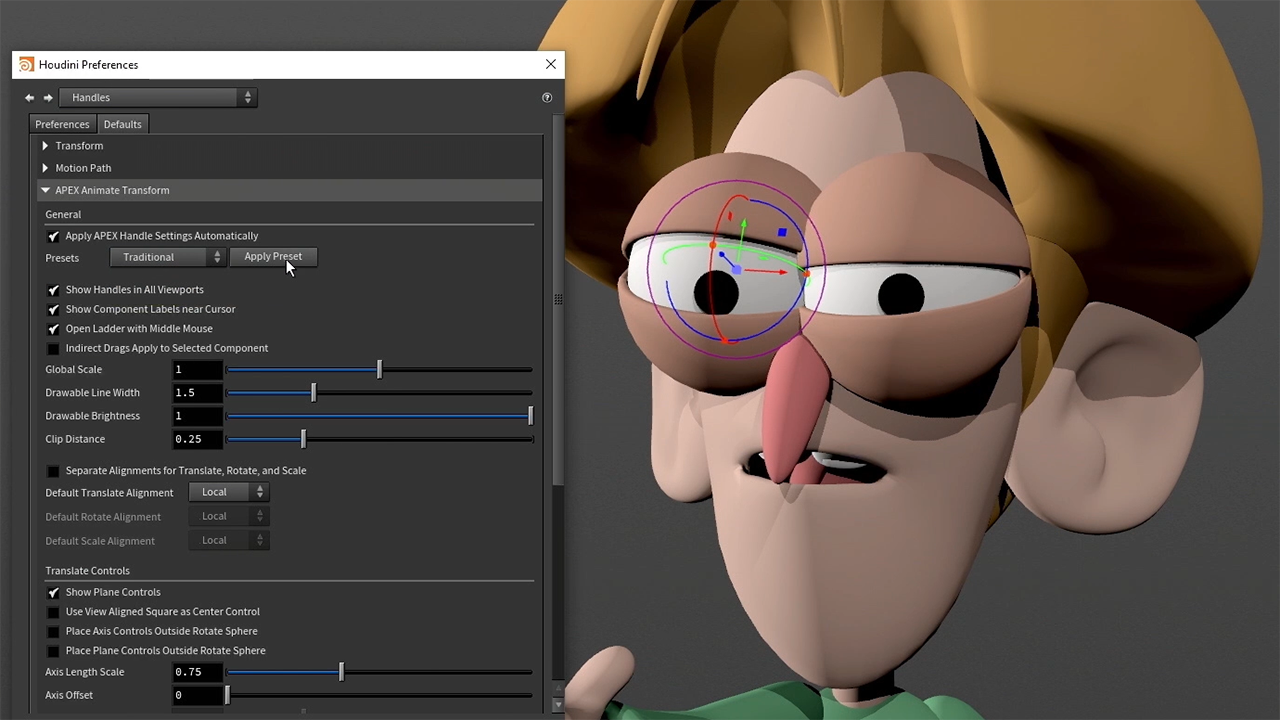Switch to the Defaults tab
The height and width of the screenshot is (720, 1280).
click(122, 124)
